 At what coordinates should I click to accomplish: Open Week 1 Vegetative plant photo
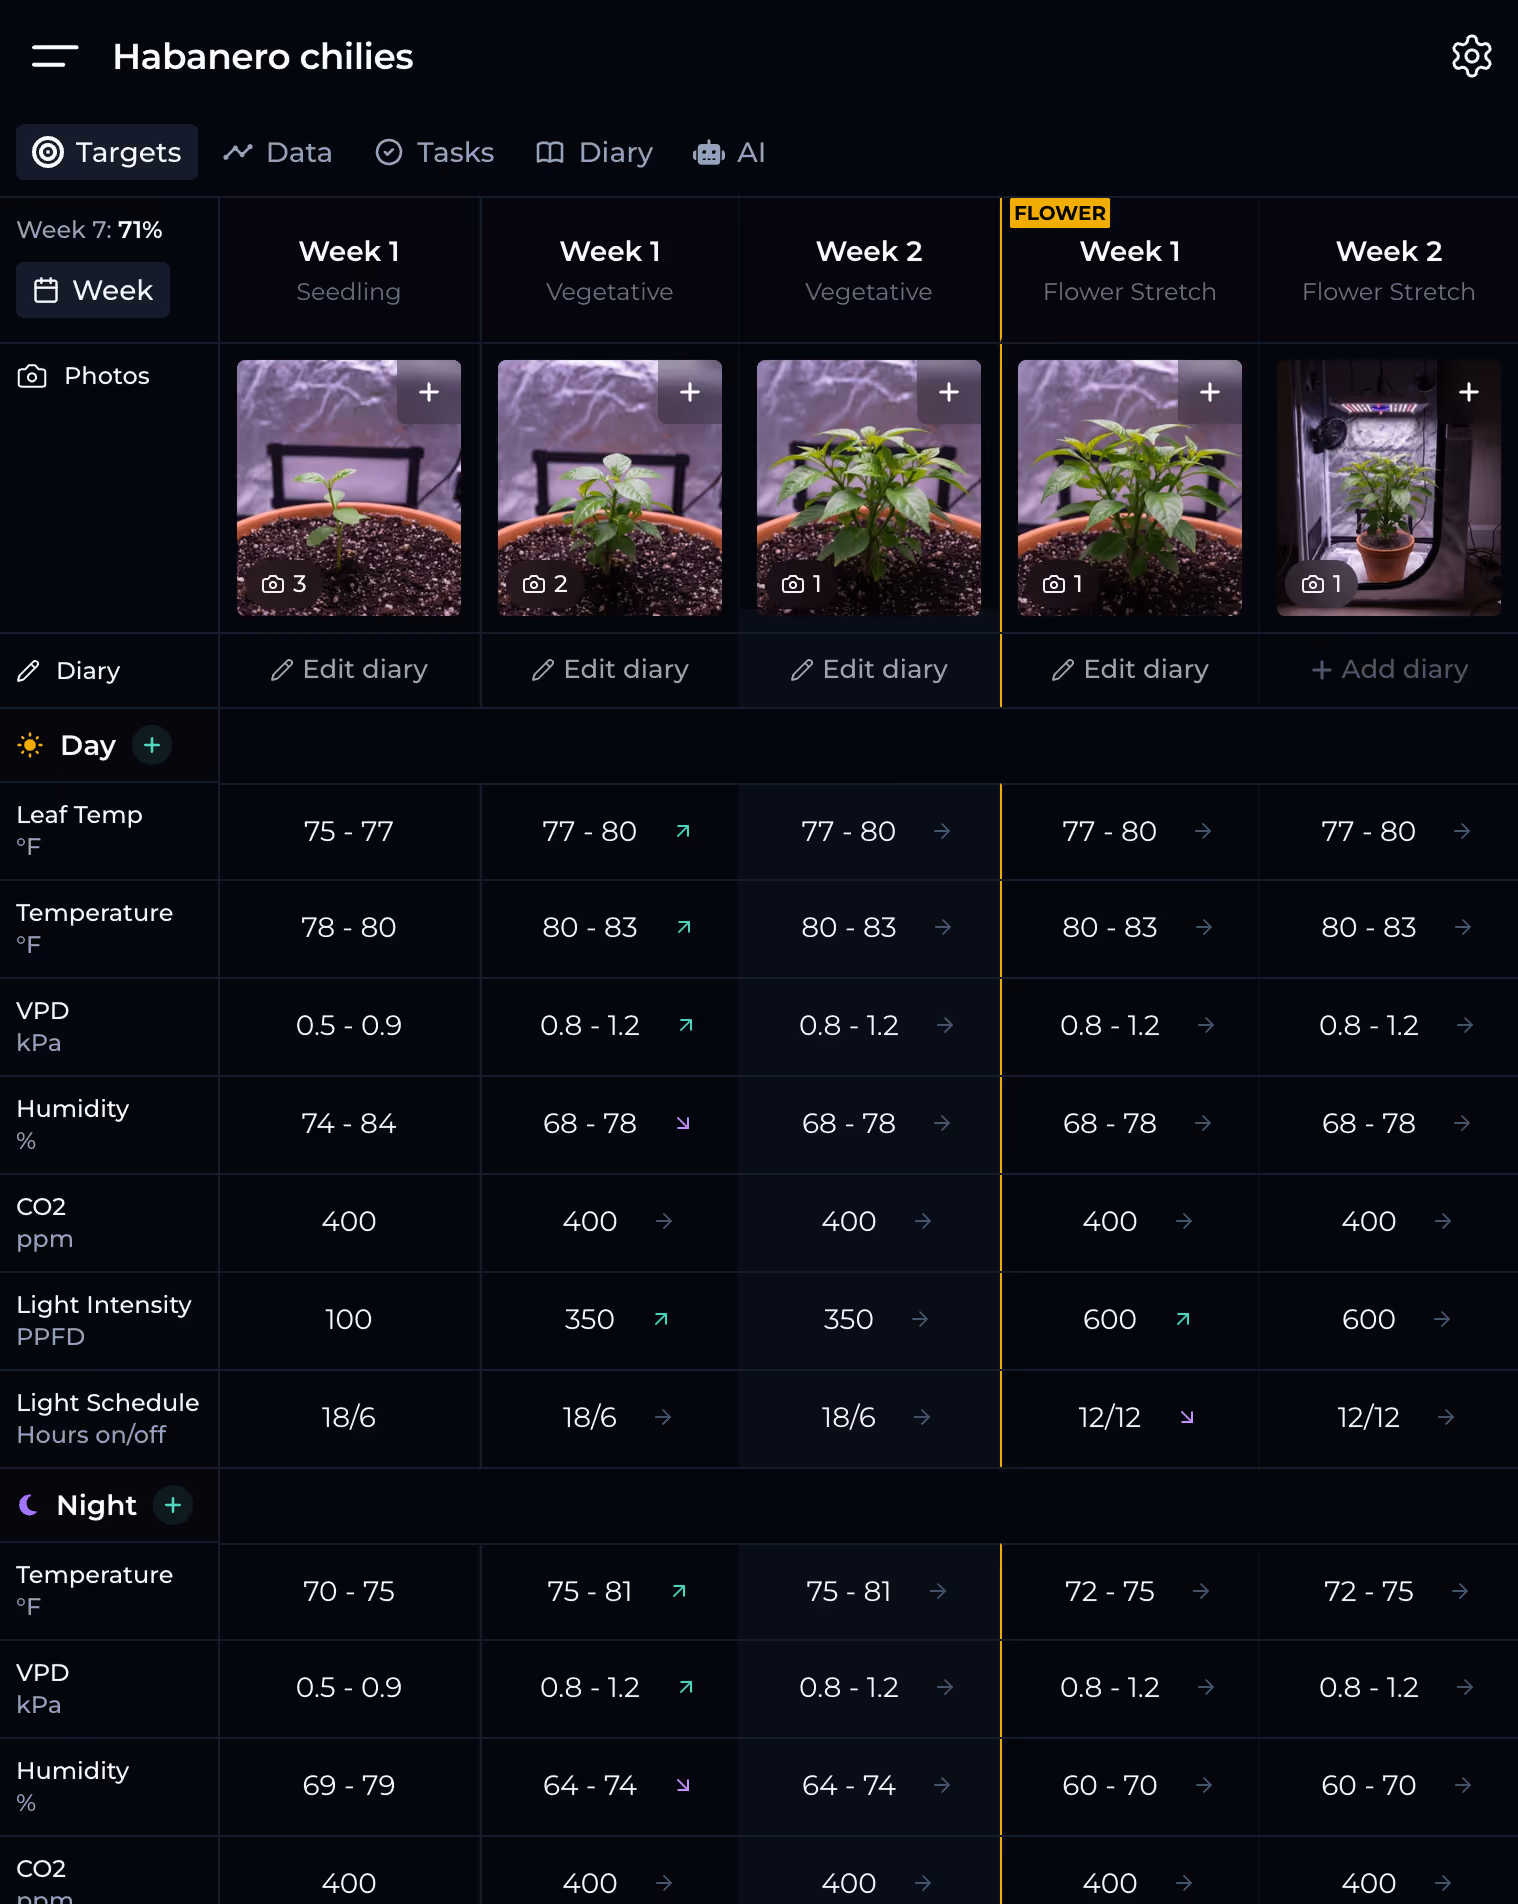[x=610, y=488]
